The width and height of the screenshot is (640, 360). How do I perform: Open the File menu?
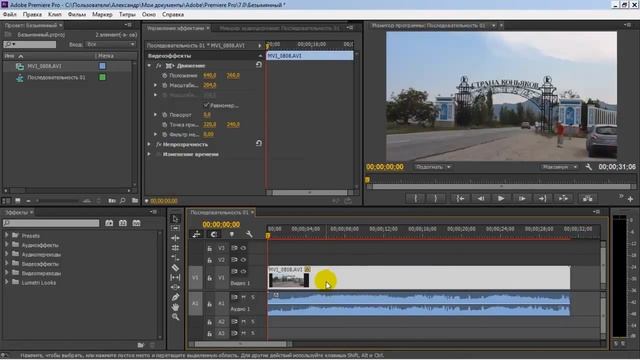9,14
